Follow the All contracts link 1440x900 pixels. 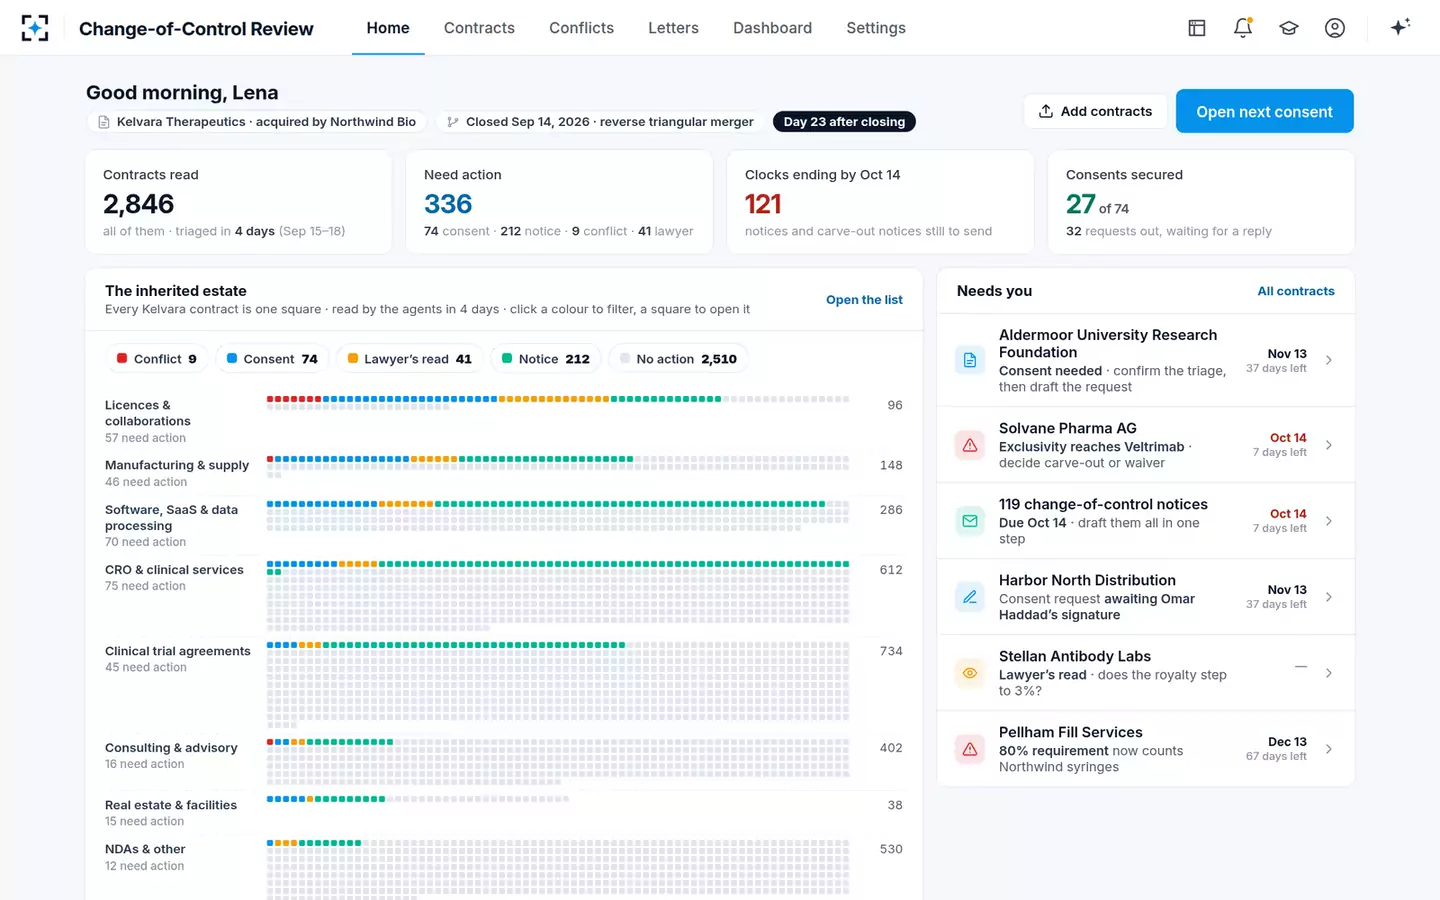pyautogui.click(x=1296, y=291)
